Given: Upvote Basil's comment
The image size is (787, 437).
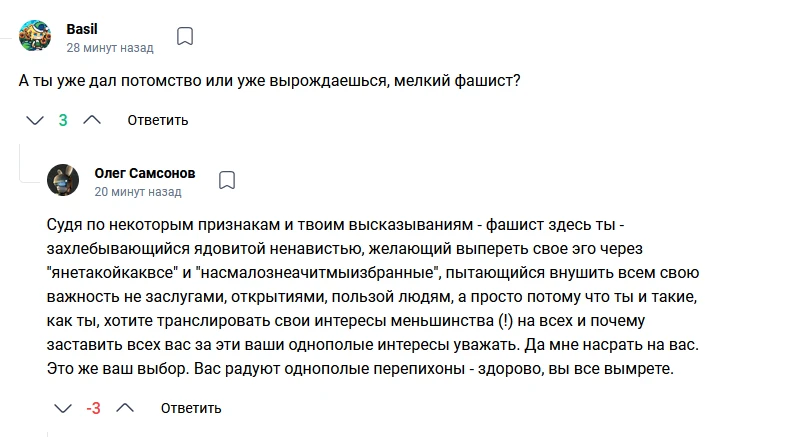Looking at the screenshot, I should [91, 120].
